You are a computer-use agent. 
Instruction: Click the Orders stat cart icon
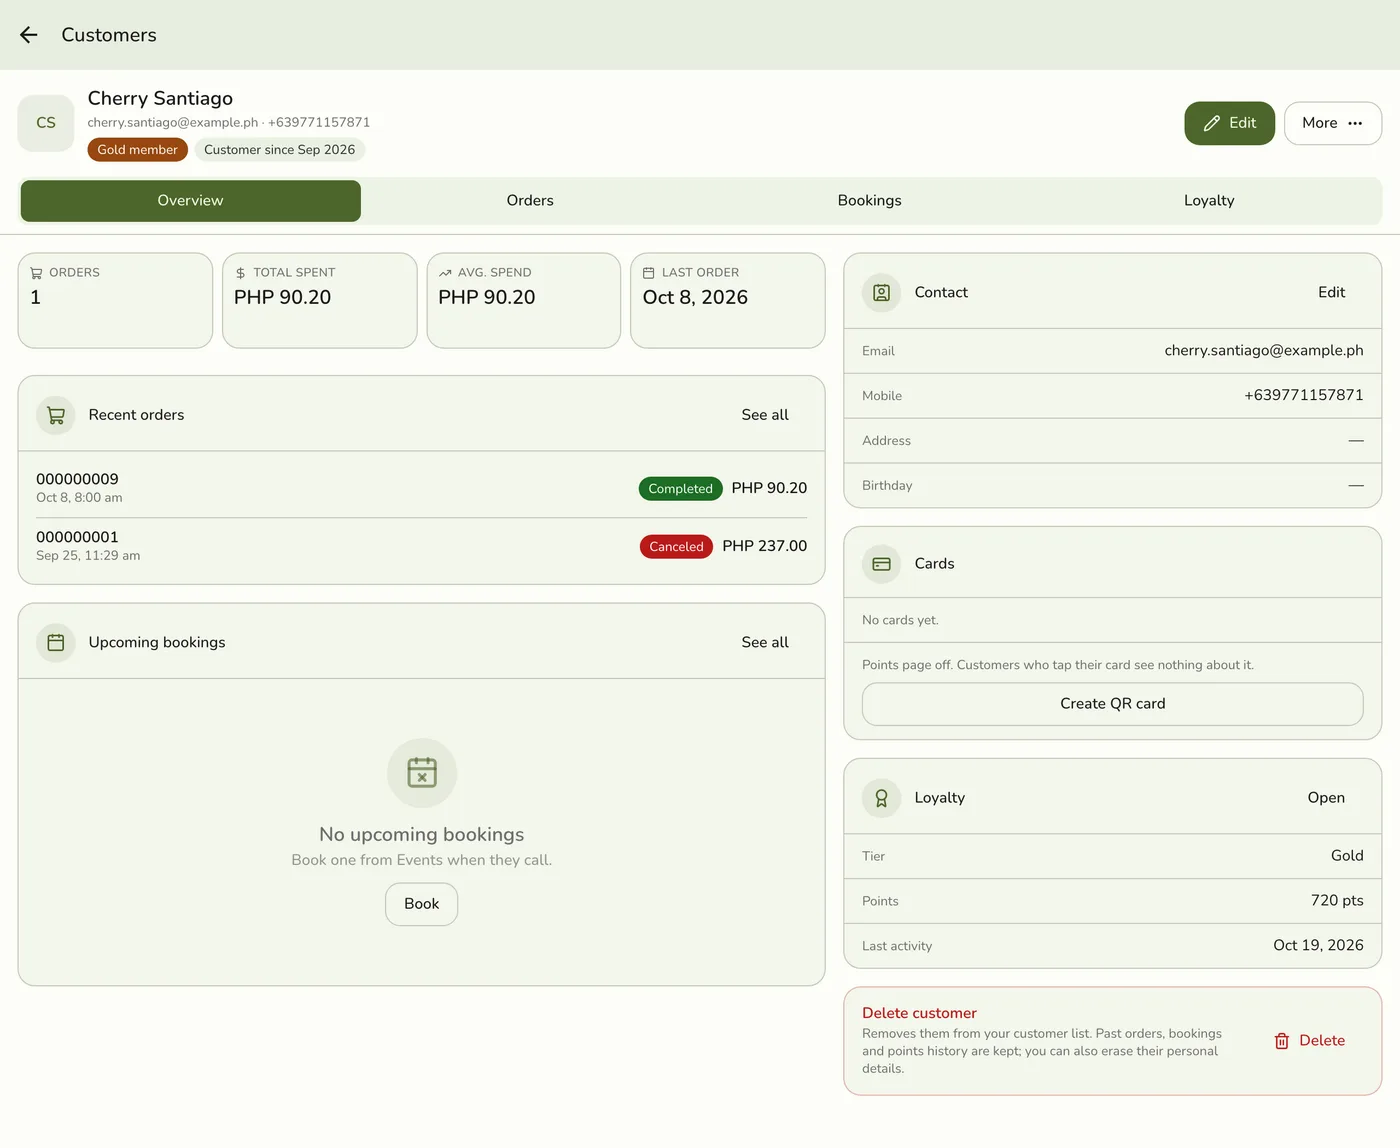pos(36,273)
